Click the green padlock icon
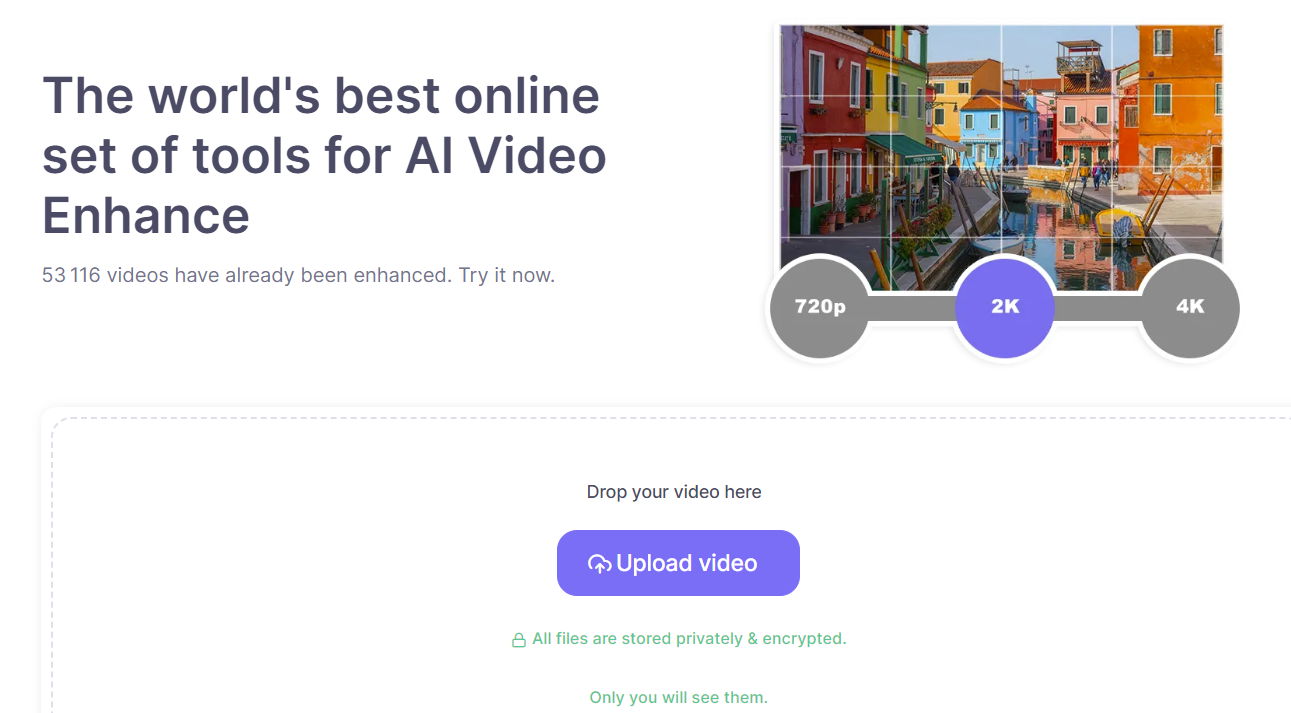The image size is (1291, 713). (519, 640)
